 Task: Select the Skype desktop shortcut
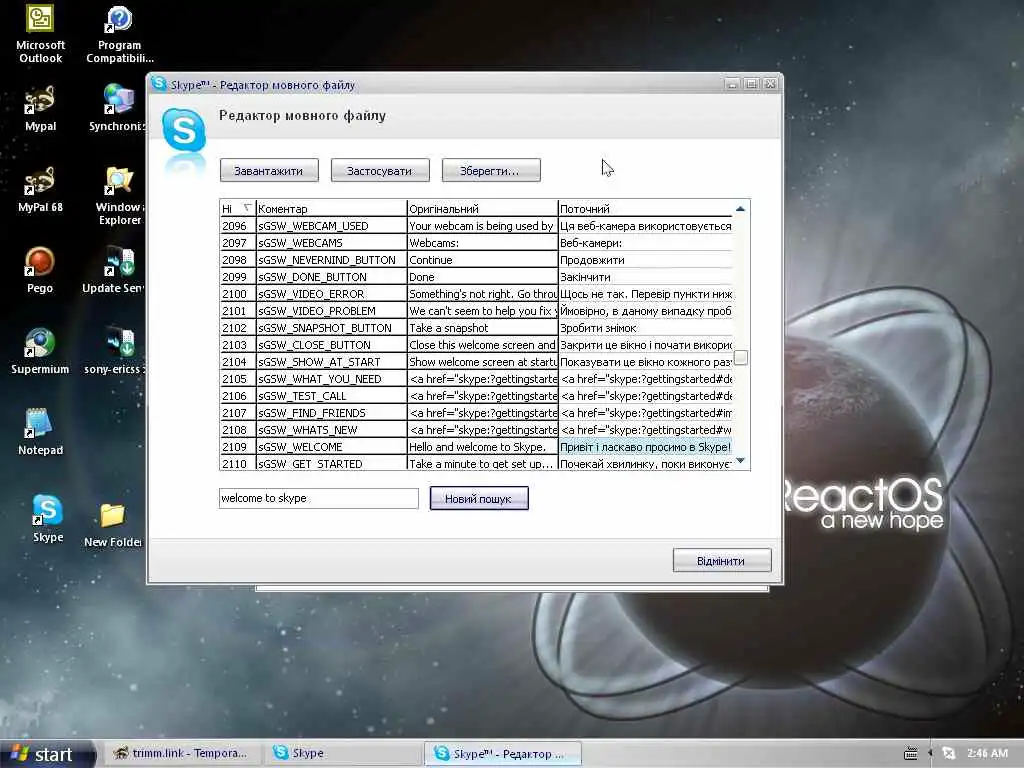48,519
